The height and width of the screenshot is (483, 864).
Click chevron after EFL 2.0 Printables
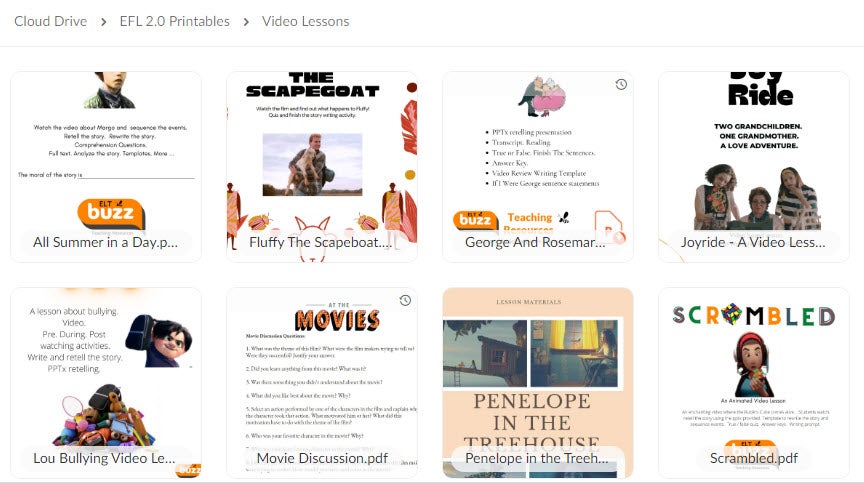246,22
